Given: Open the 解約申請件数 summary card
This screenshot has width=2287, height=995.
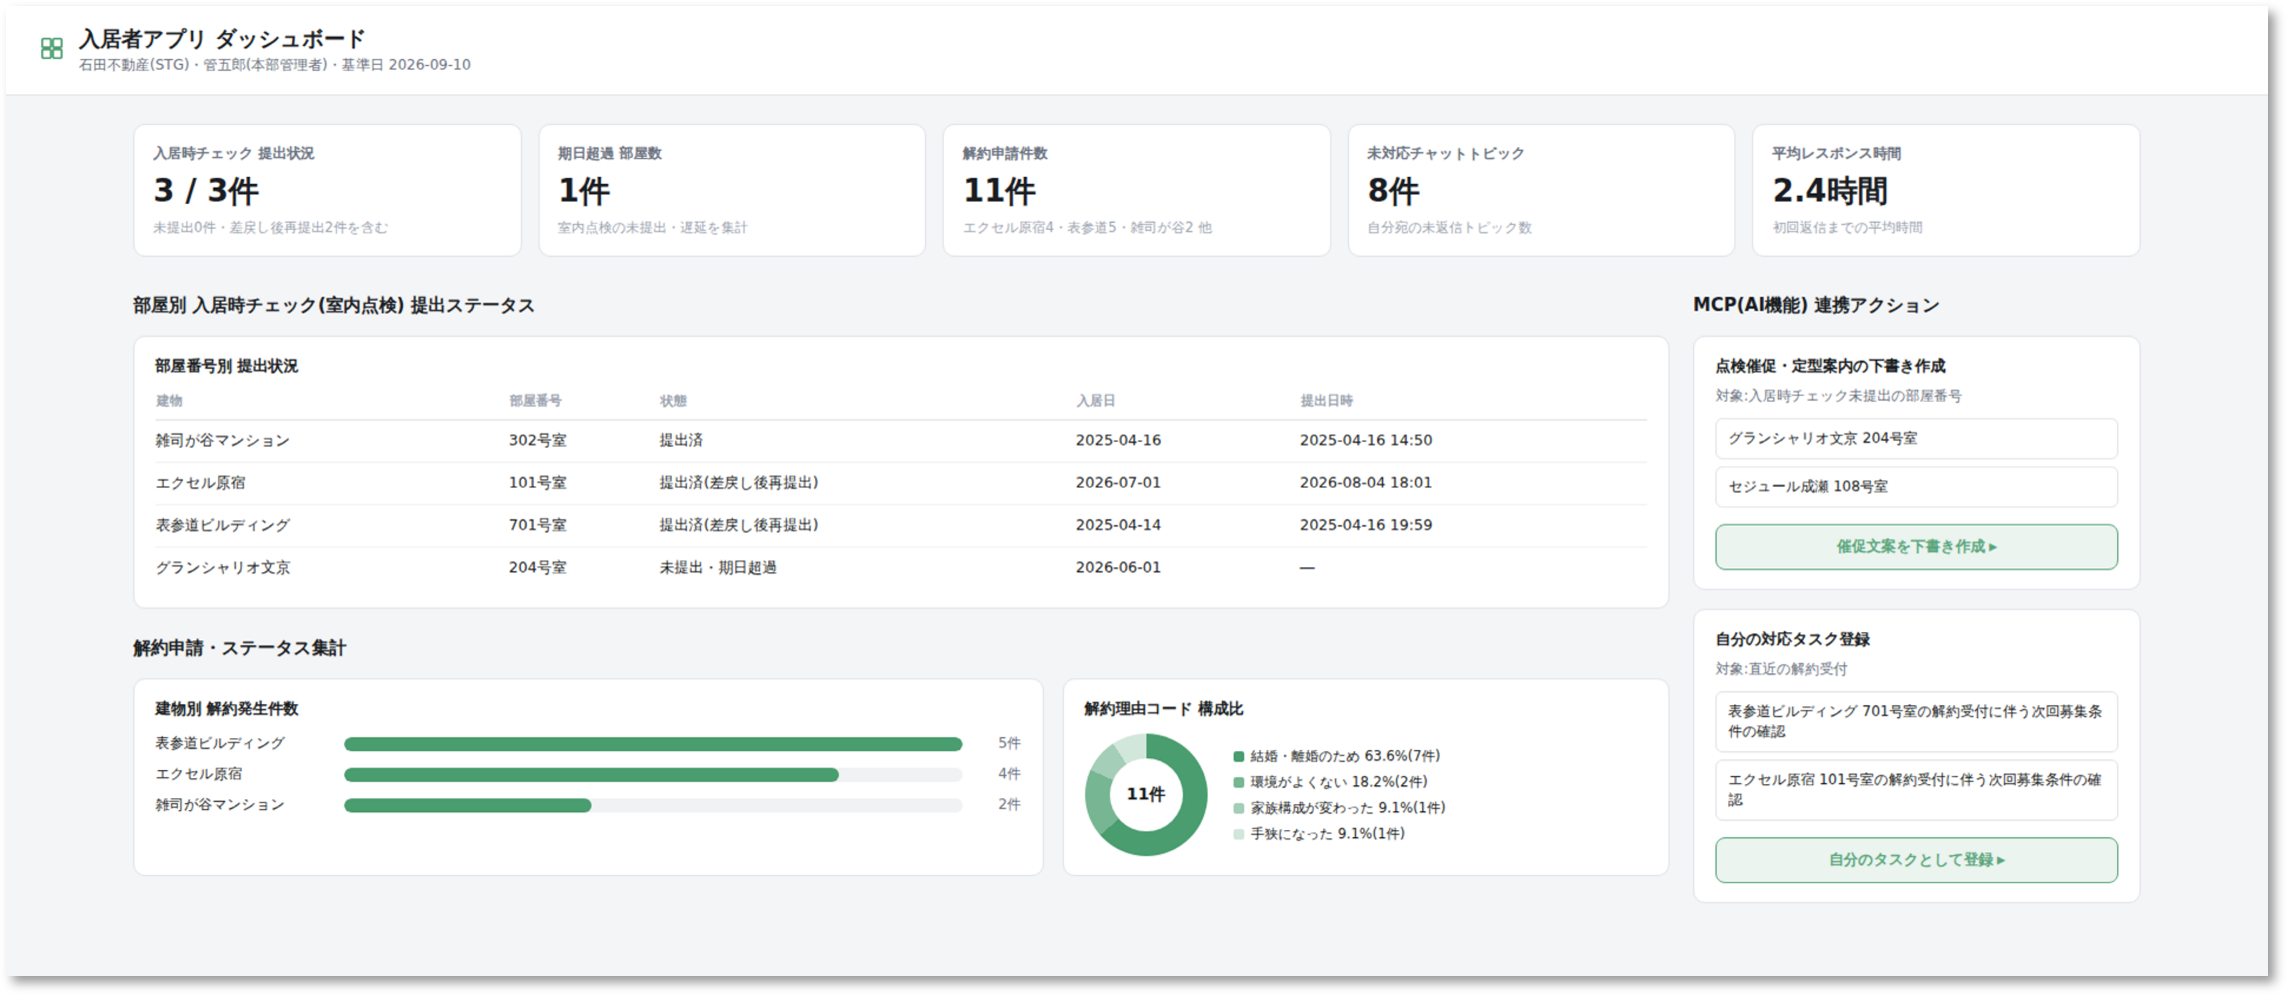Looking at the screenshot, I should point(1136,190).
